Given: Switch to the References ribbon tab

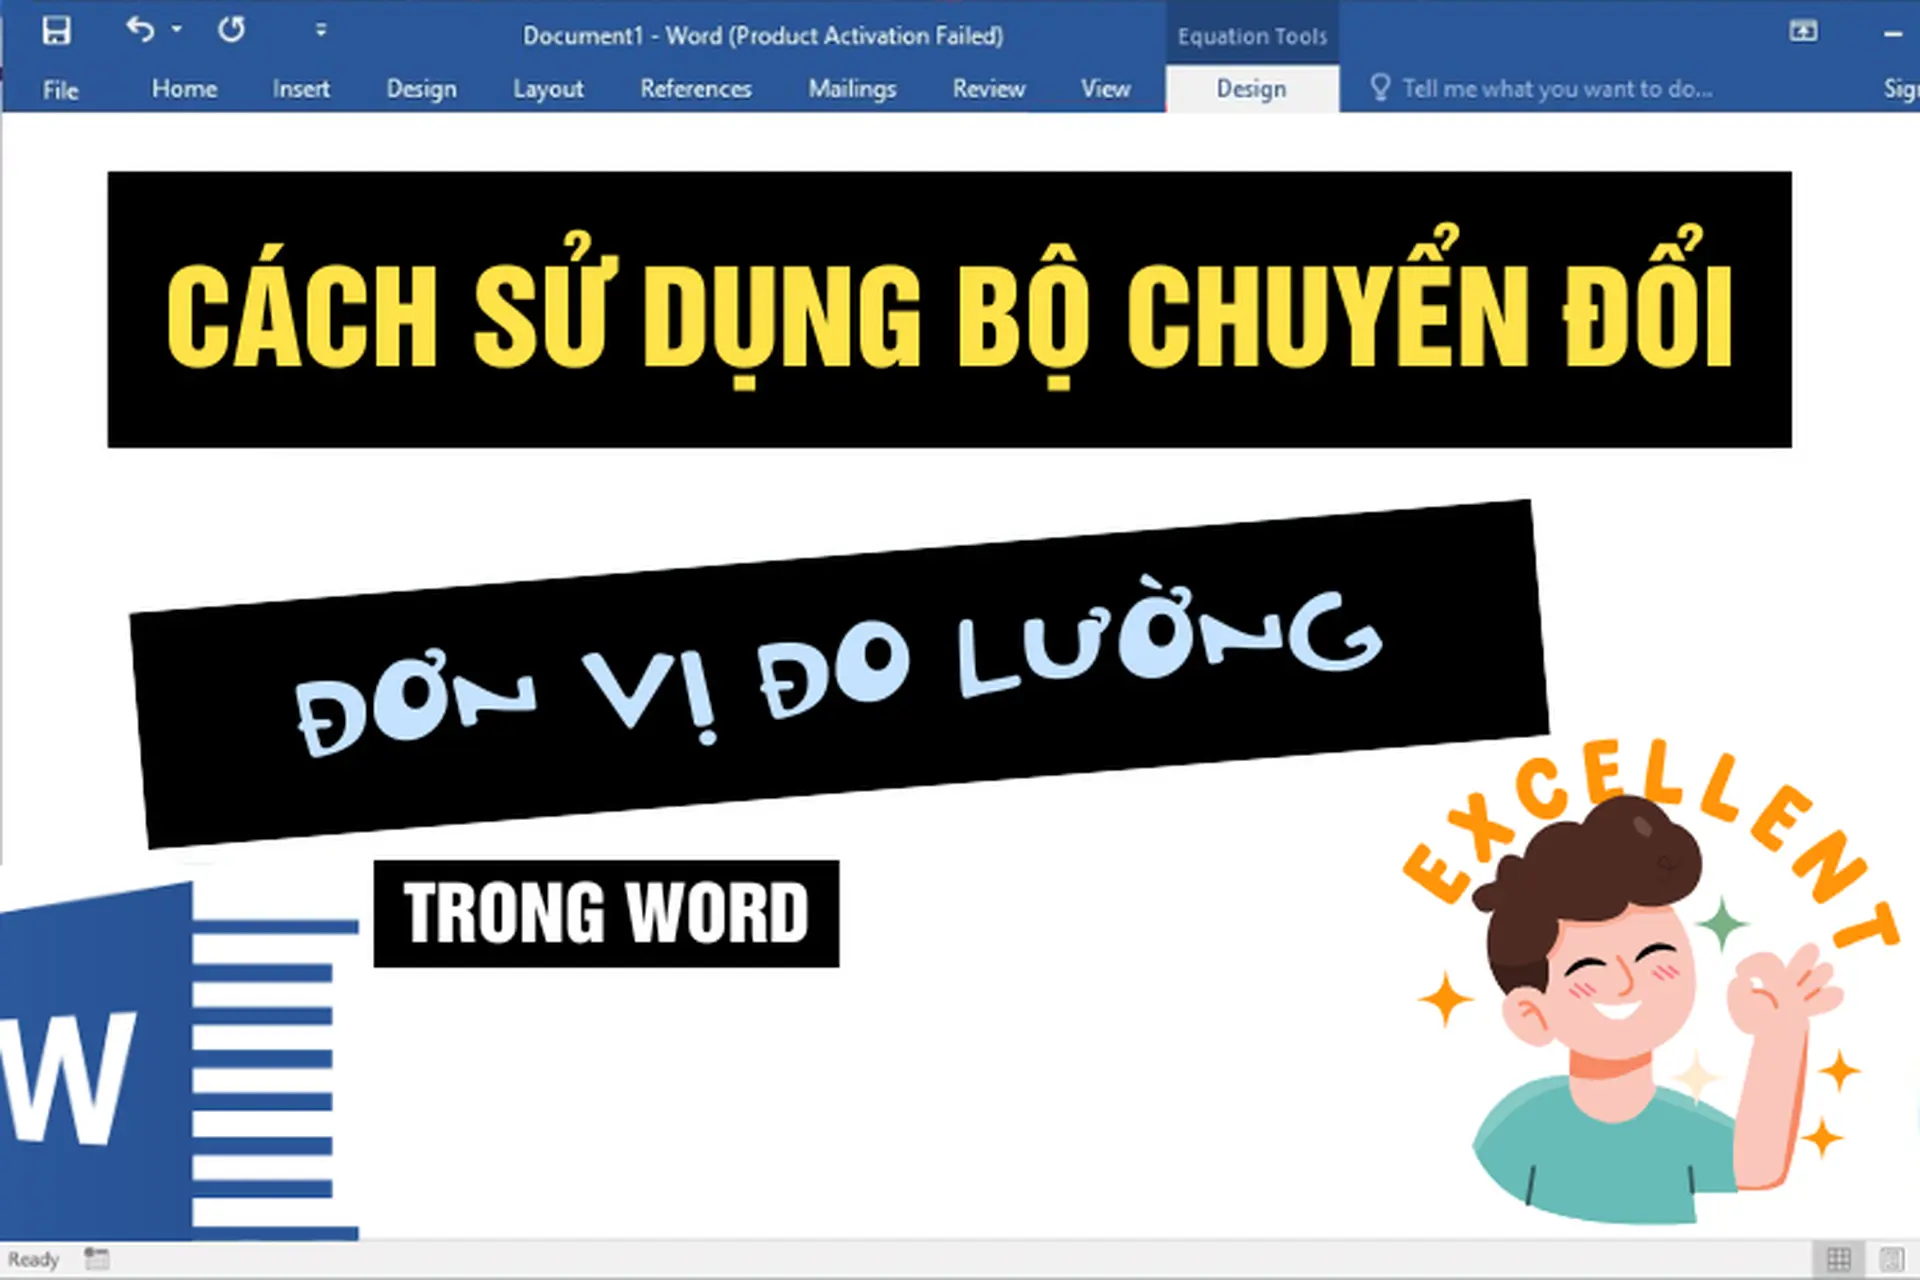Looking at the screenshot, I should 696,89.
